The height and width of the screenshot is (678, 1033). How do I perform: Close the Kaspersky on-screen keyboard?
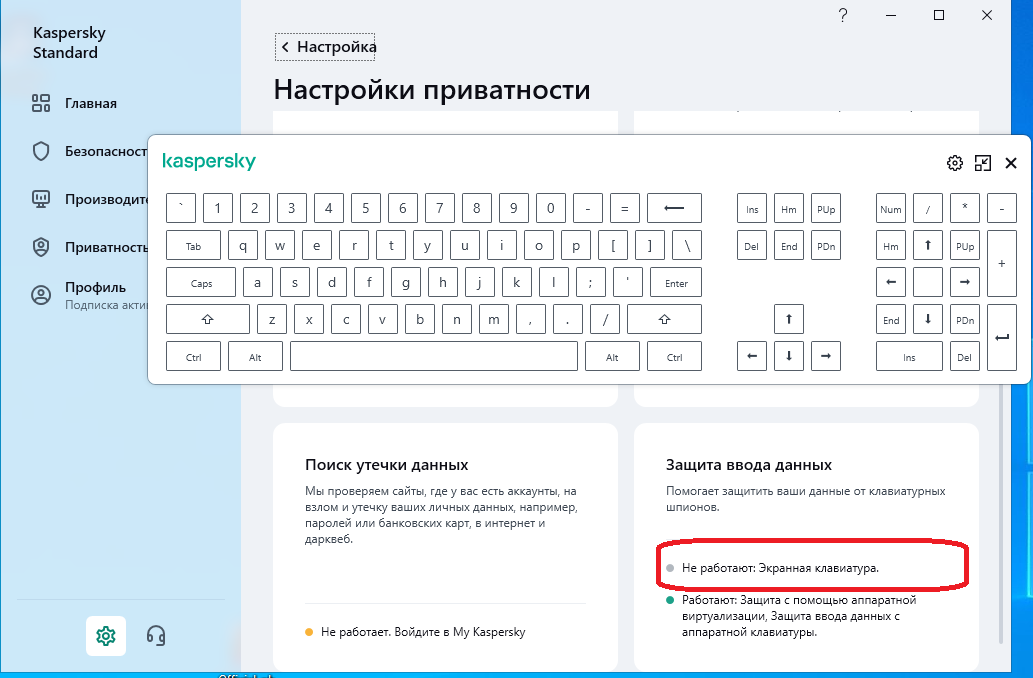[x=1011, y=163]
